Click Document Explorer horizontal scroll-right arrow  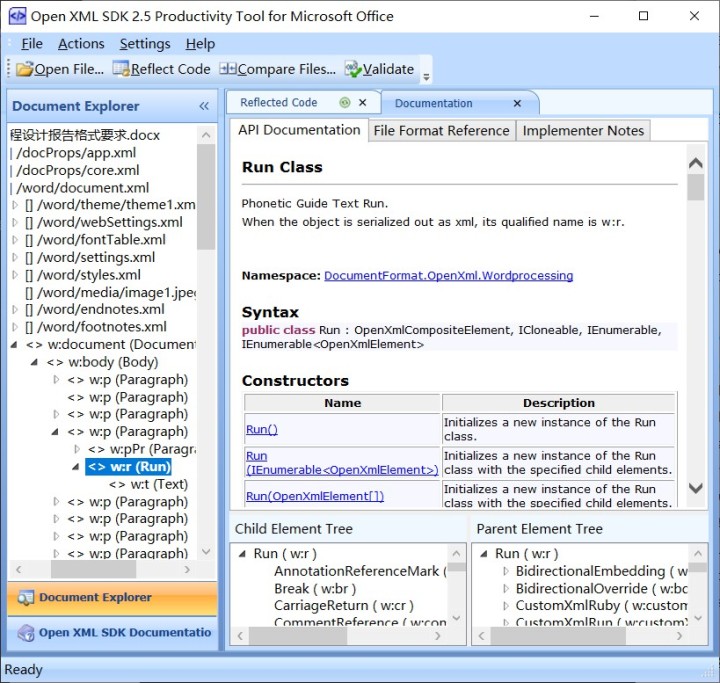tap(187, 570)
